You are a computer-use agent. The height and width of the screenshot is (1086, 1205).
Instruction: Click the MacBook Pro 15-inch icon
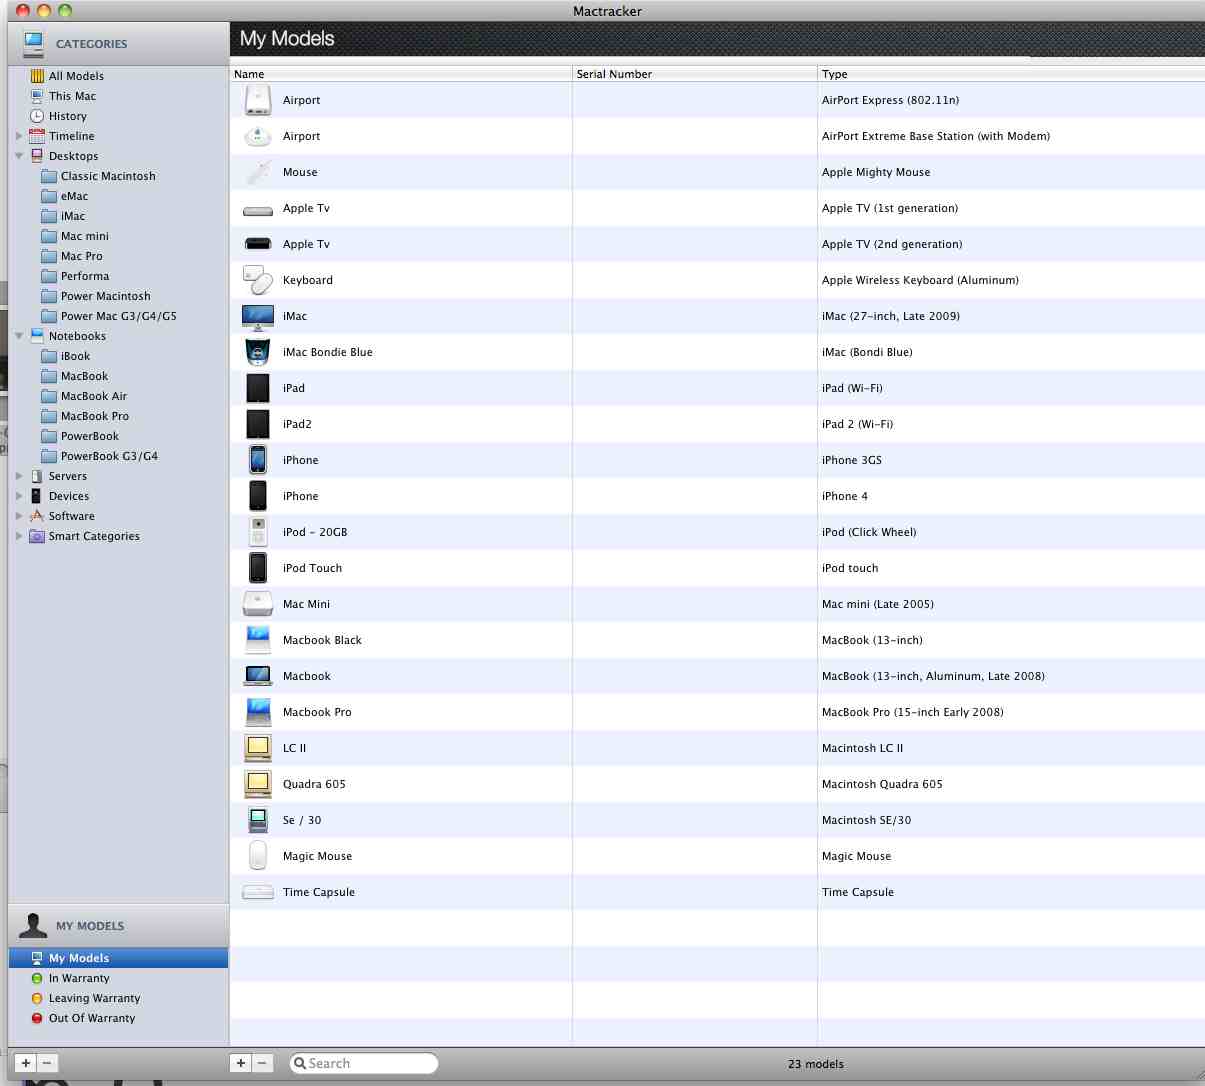(258, 712)
